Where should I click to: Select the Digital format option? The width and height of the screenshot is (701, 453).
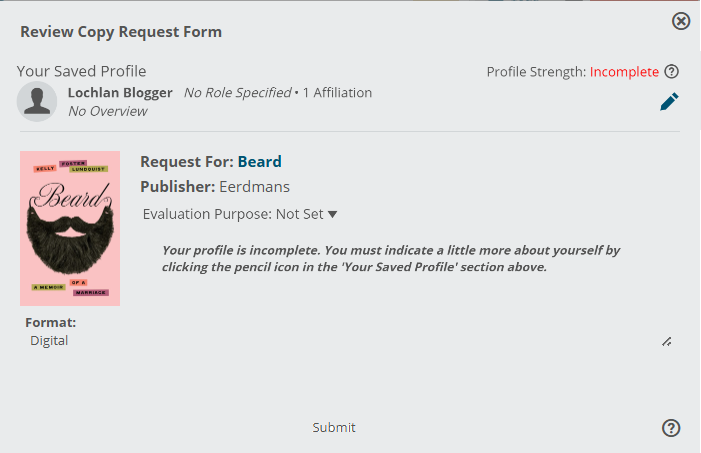coord(49,341)
